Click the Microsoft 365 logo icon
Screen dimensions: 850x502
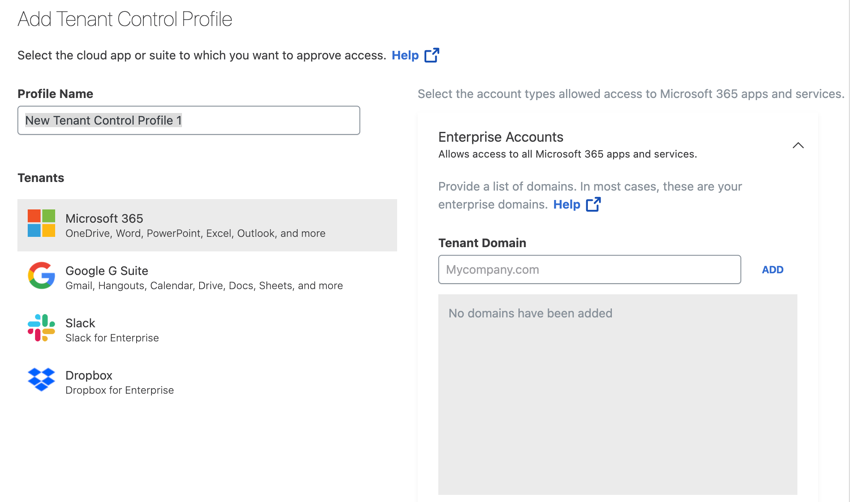coord(41,223)
